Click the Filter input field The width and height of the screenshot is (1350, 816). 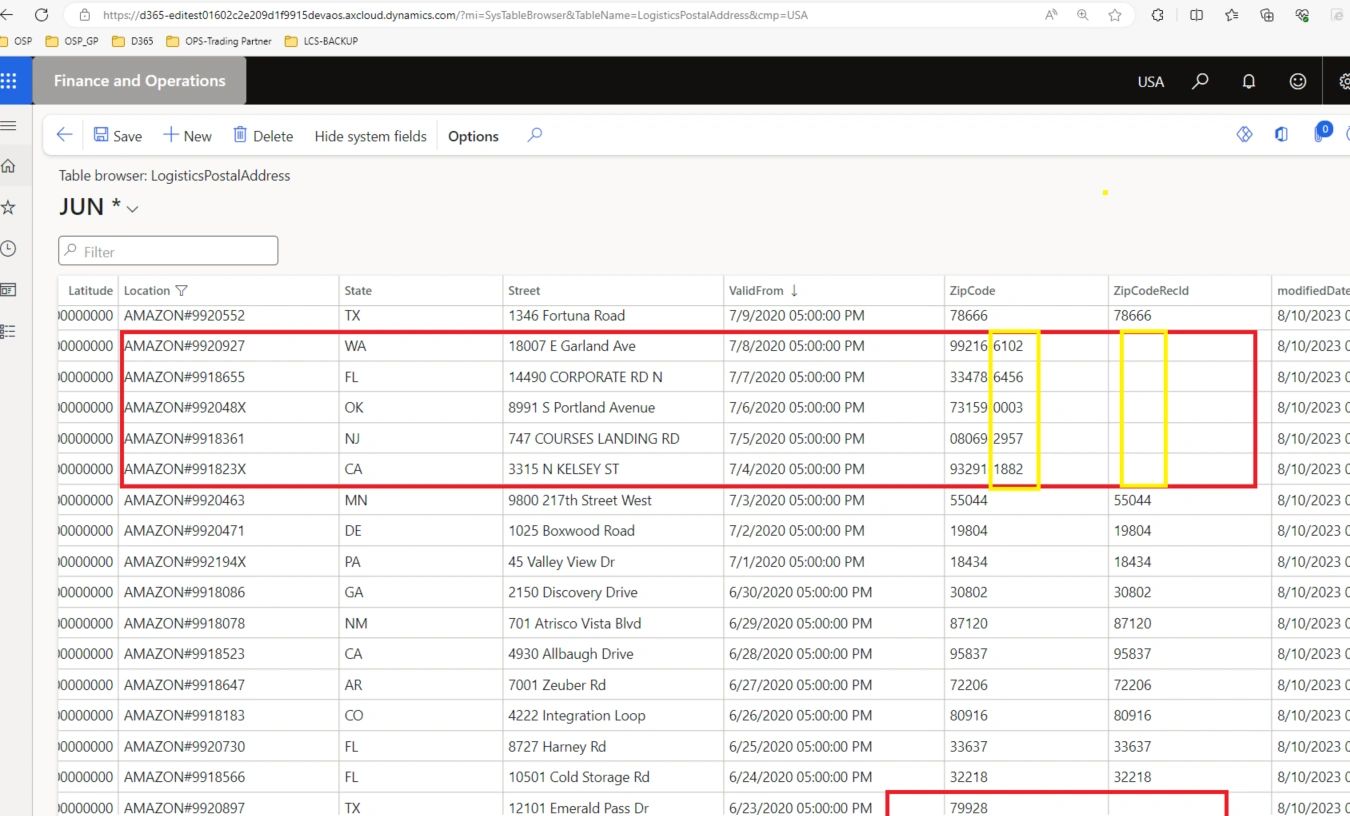point(168,251)
